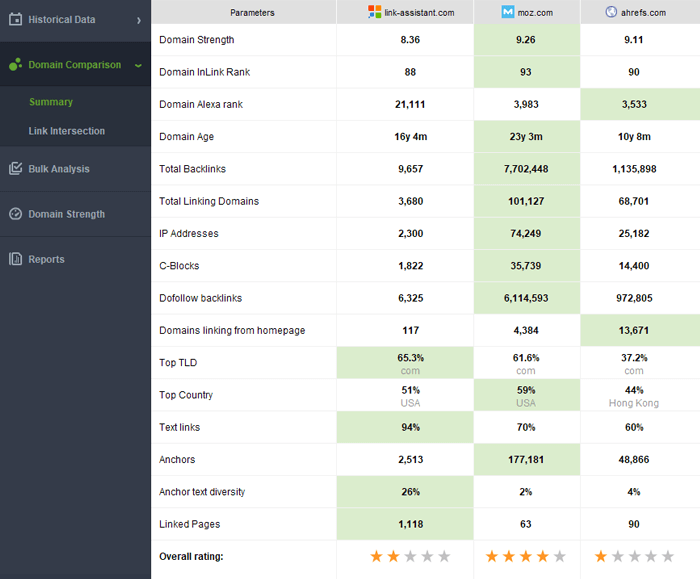Click the Domain InLink Rank row label

coord(204,72)
